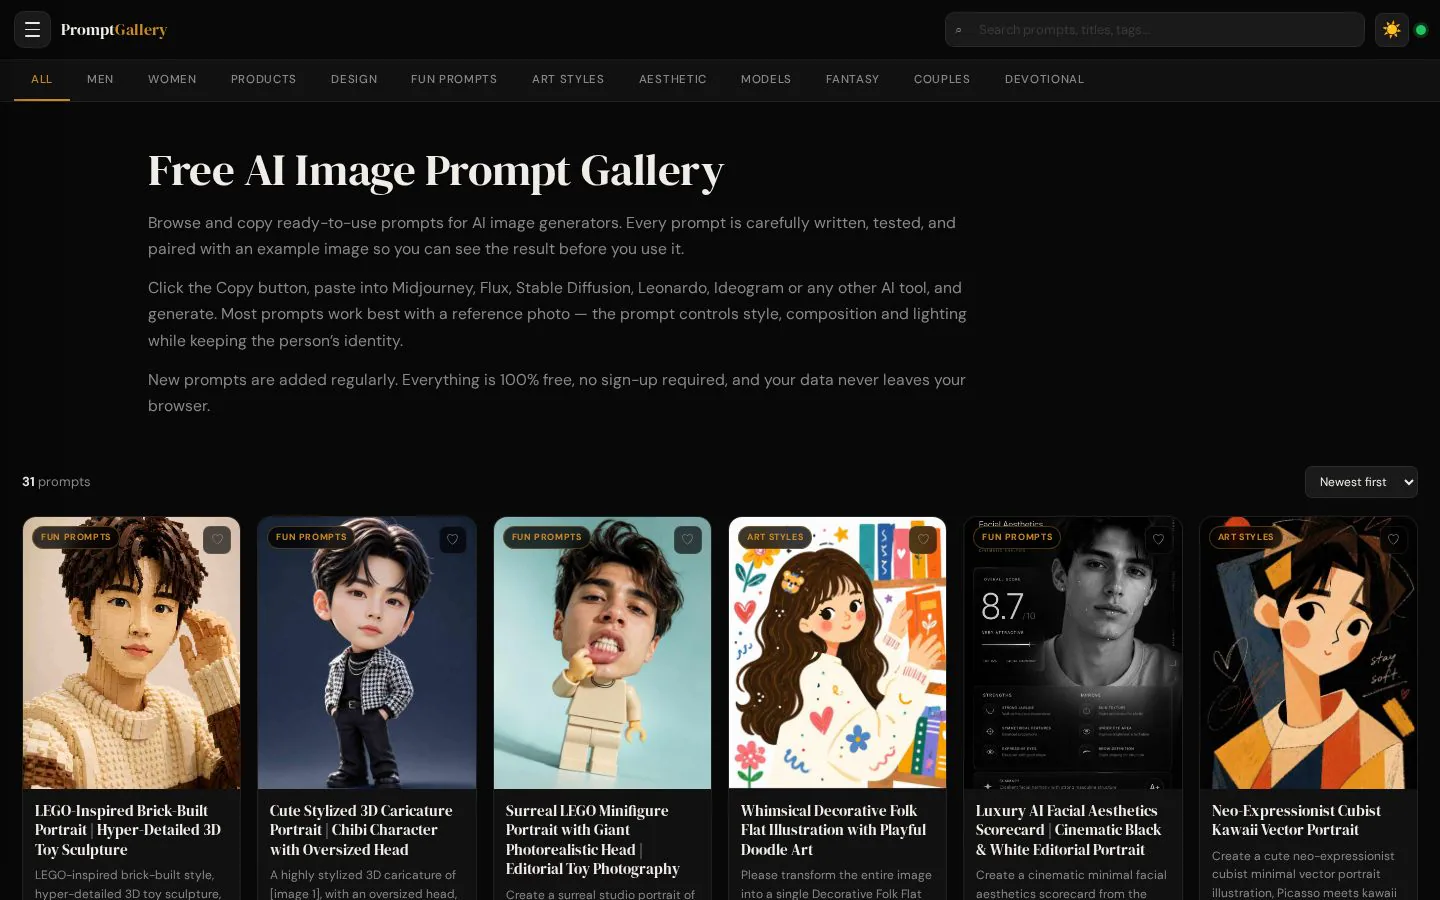
Task: Click the PromptGallery logo
Action: point(114,30)
